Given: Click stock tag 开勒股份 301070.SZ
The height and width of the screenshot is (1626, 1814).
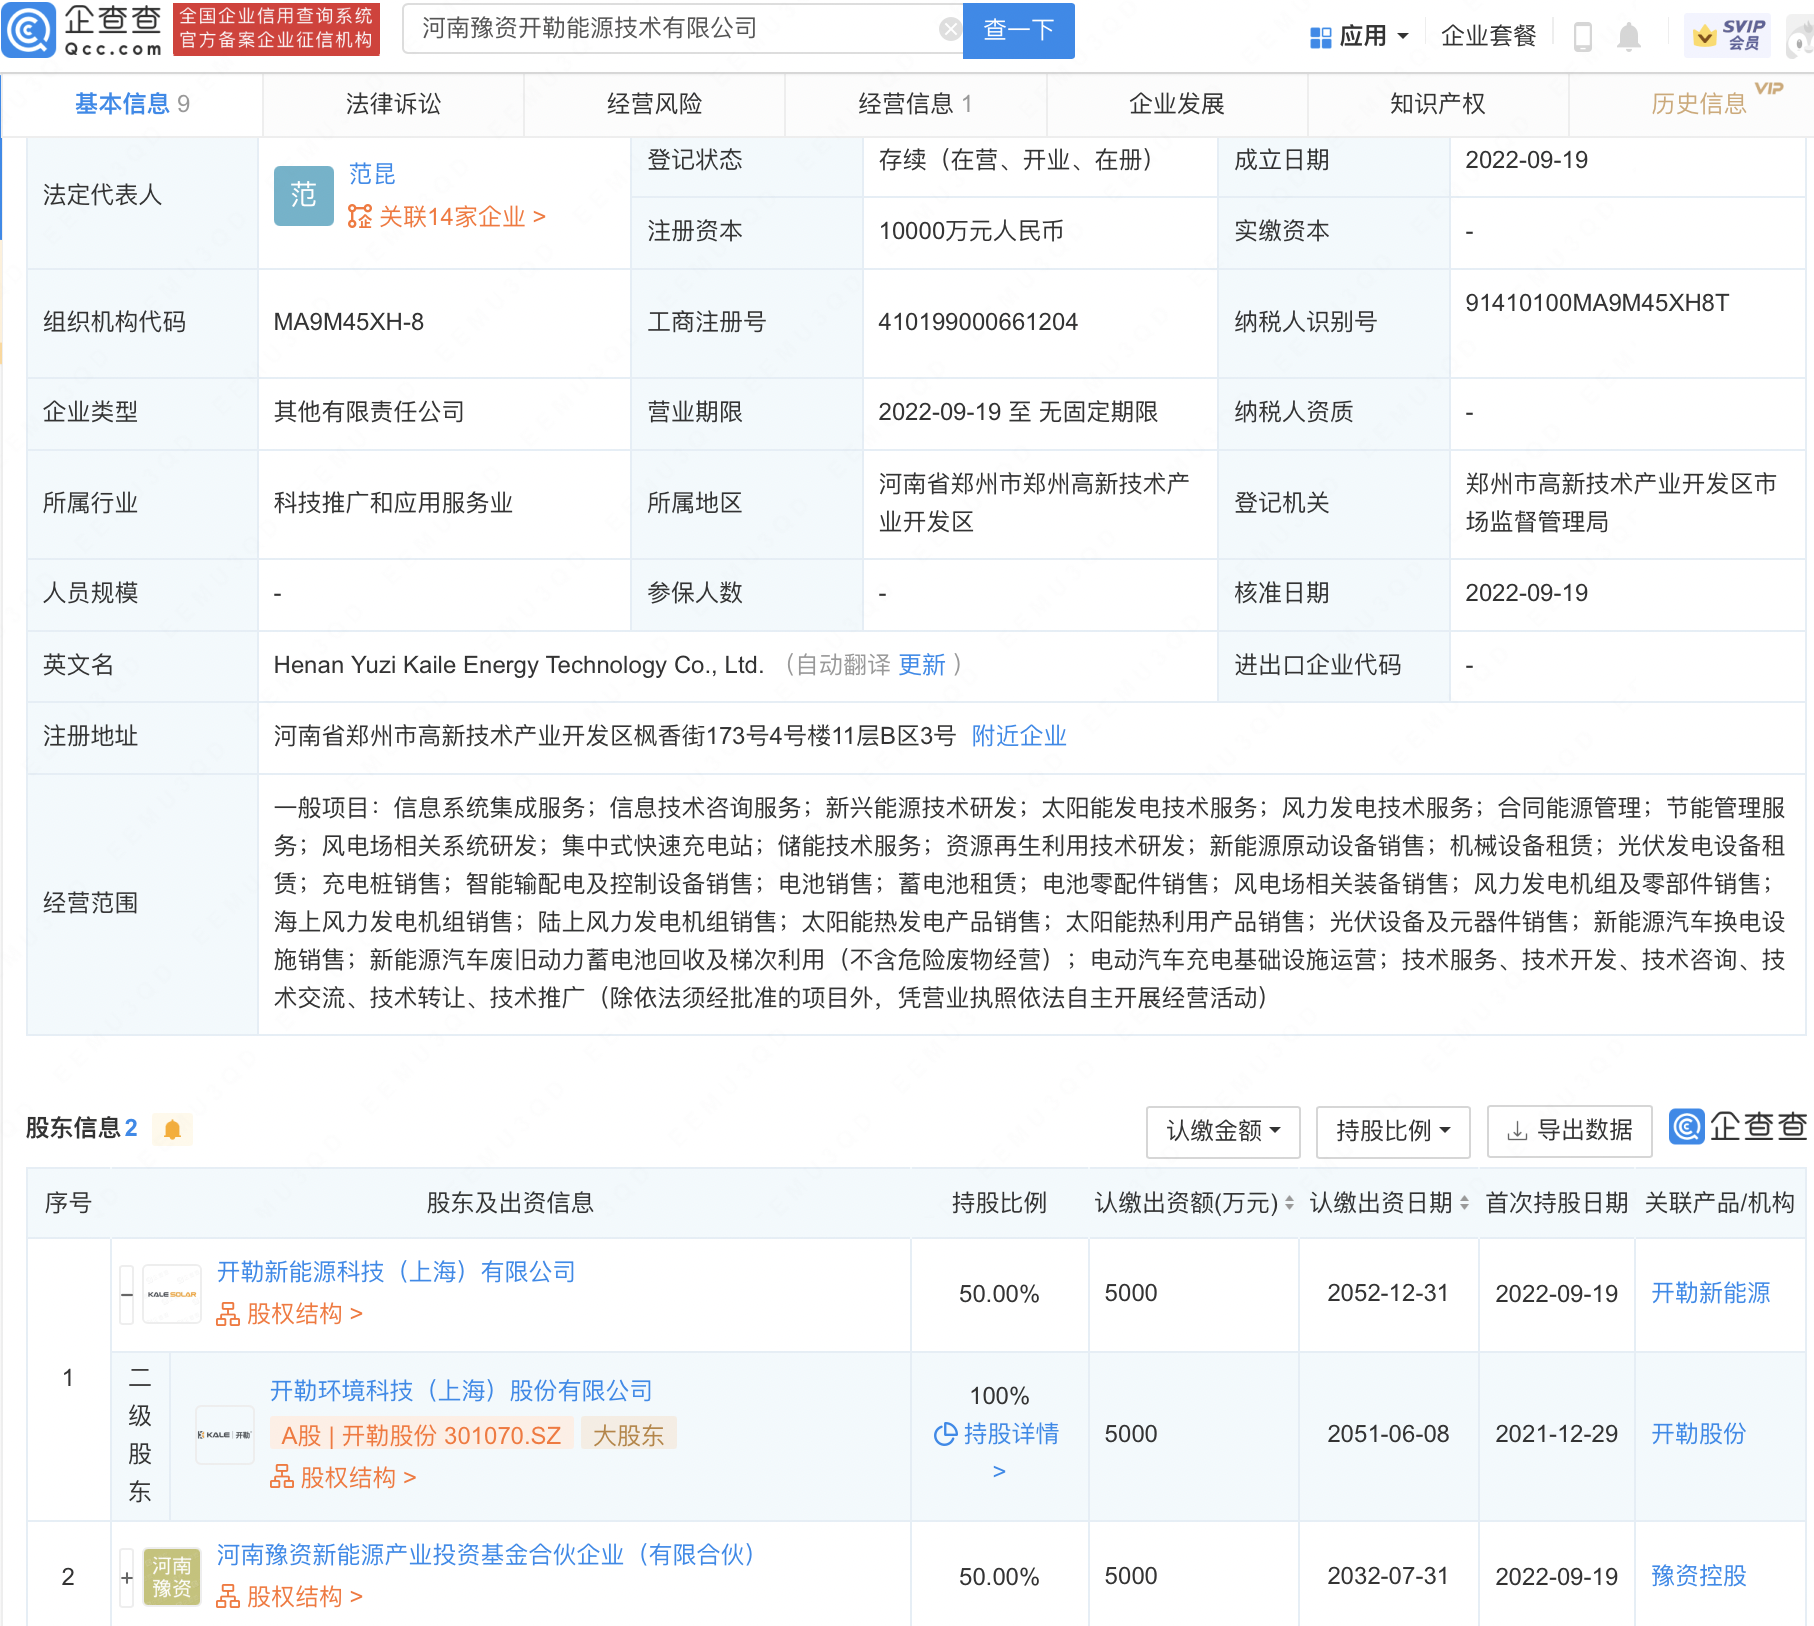Looking at the screenshot, I should (x=421, y=1435).
